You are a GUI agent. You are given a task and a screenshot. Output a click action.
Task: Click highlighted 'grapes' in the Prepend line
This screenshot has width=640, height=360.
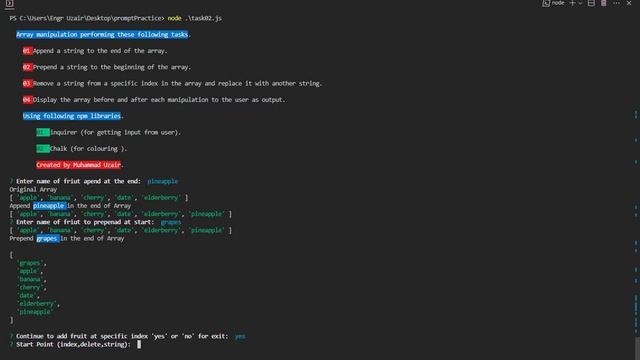(47, 238)
